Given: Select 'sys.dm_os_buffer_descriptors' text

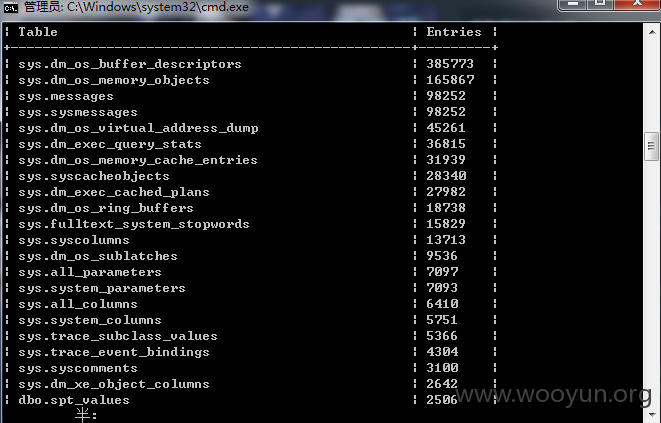Looking at the screenshot, I should pos(130,64).
